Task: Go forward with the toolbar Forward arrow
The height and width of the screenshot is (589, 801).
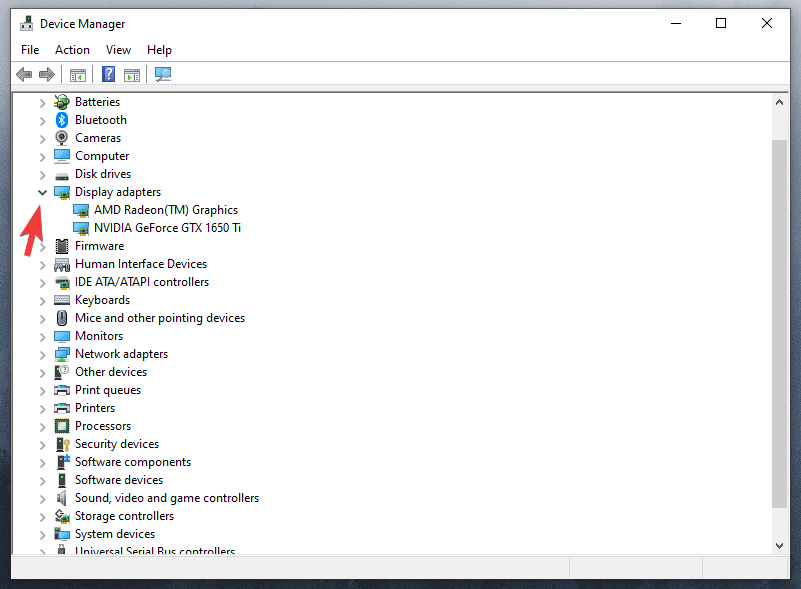Action: pos(47,75)
